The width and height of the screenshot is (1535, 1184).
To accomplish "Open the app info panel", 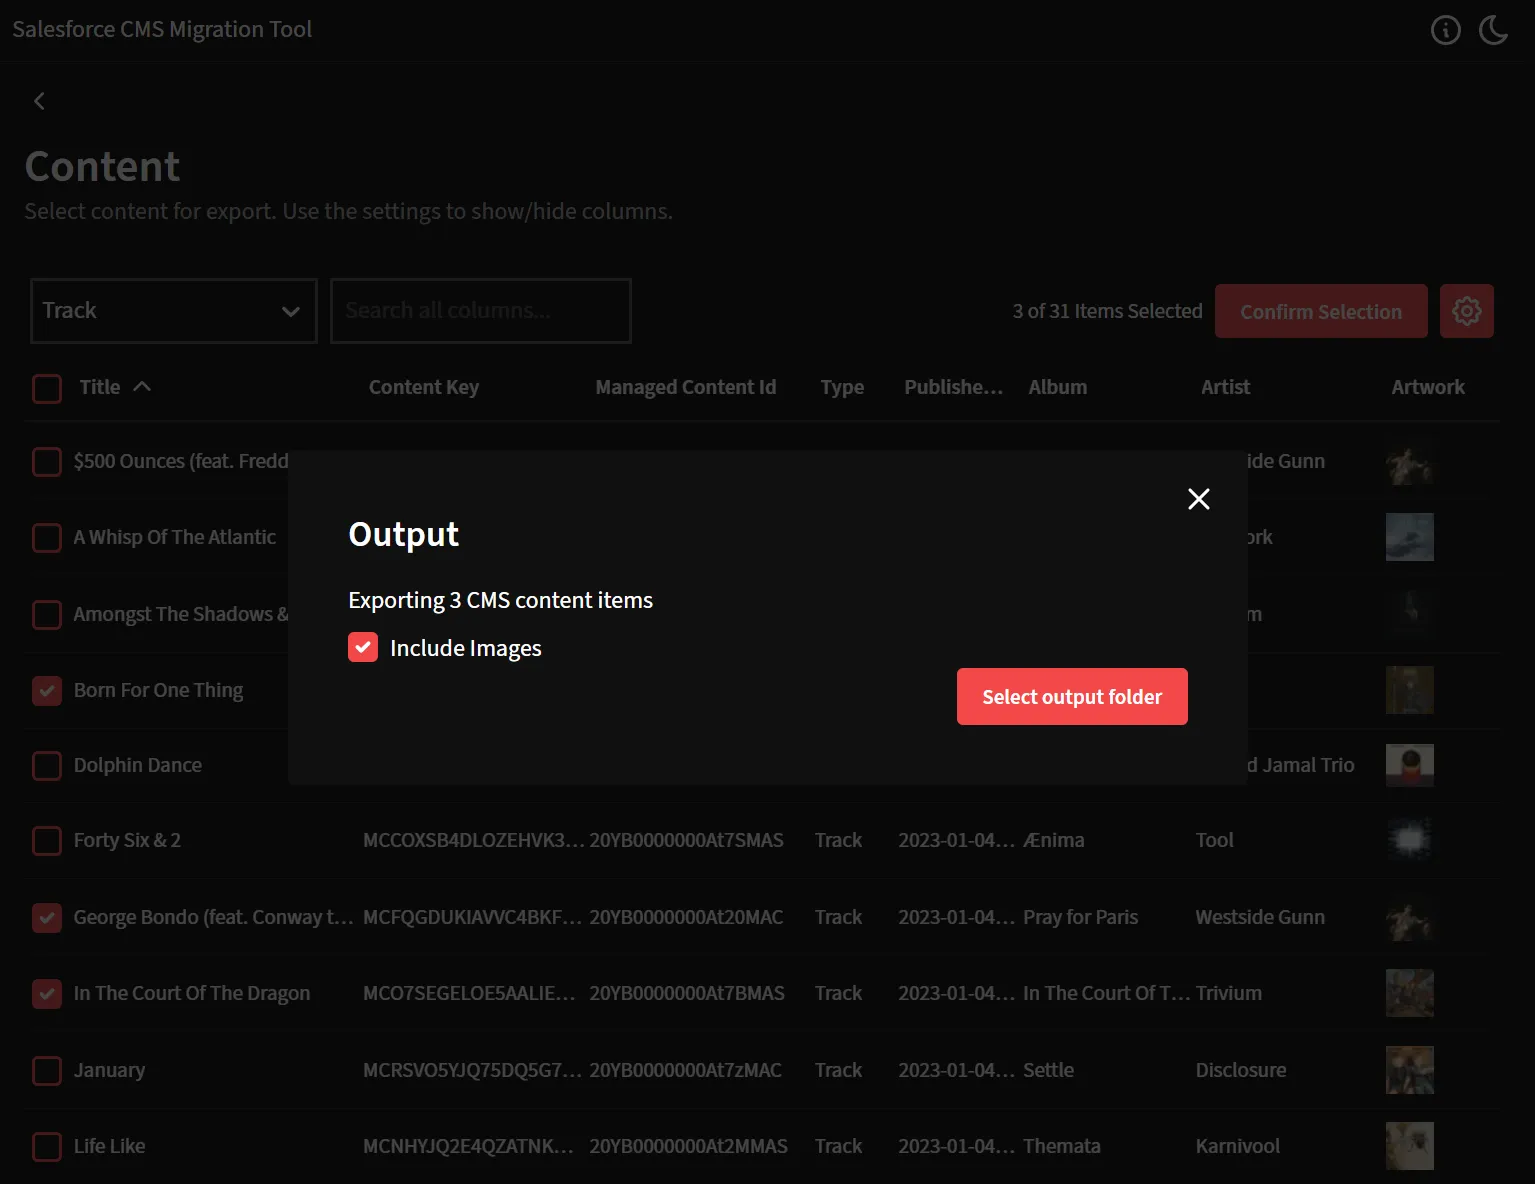I will (1445, 30).
